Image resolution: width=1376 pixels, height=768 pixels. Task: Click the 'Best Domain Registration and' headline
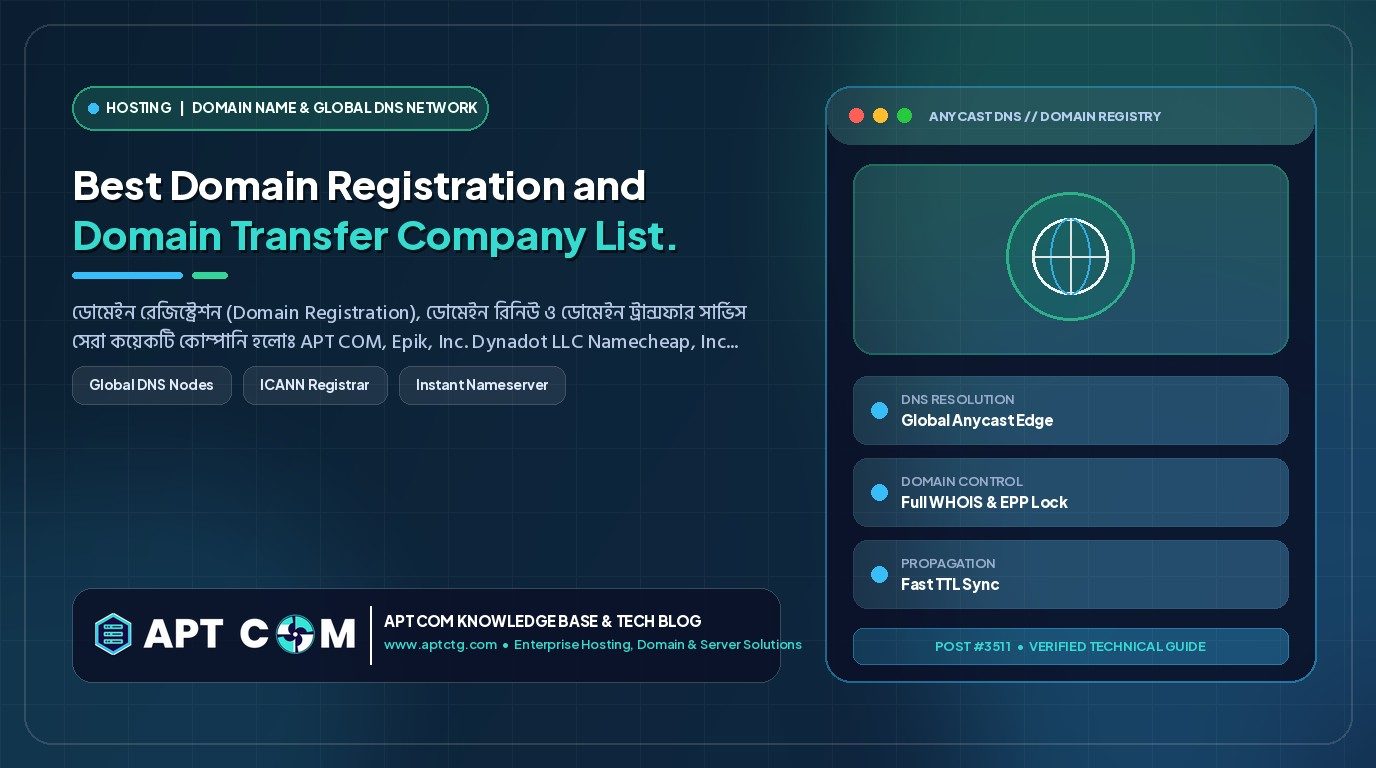(359, 187)
